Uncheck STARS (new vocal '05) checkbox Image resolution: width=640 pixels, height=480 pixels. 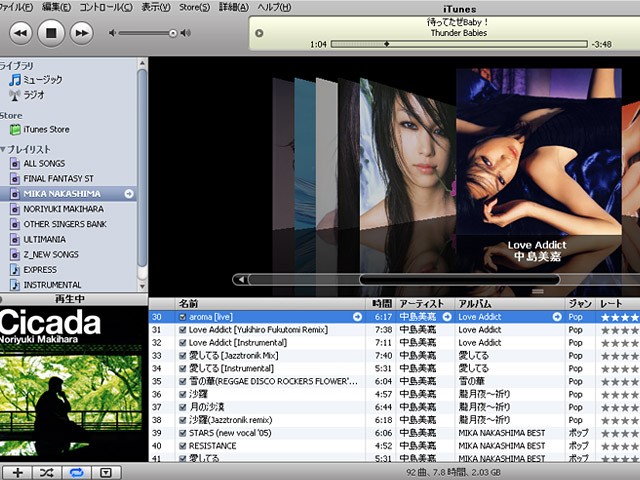pos(182,433)
